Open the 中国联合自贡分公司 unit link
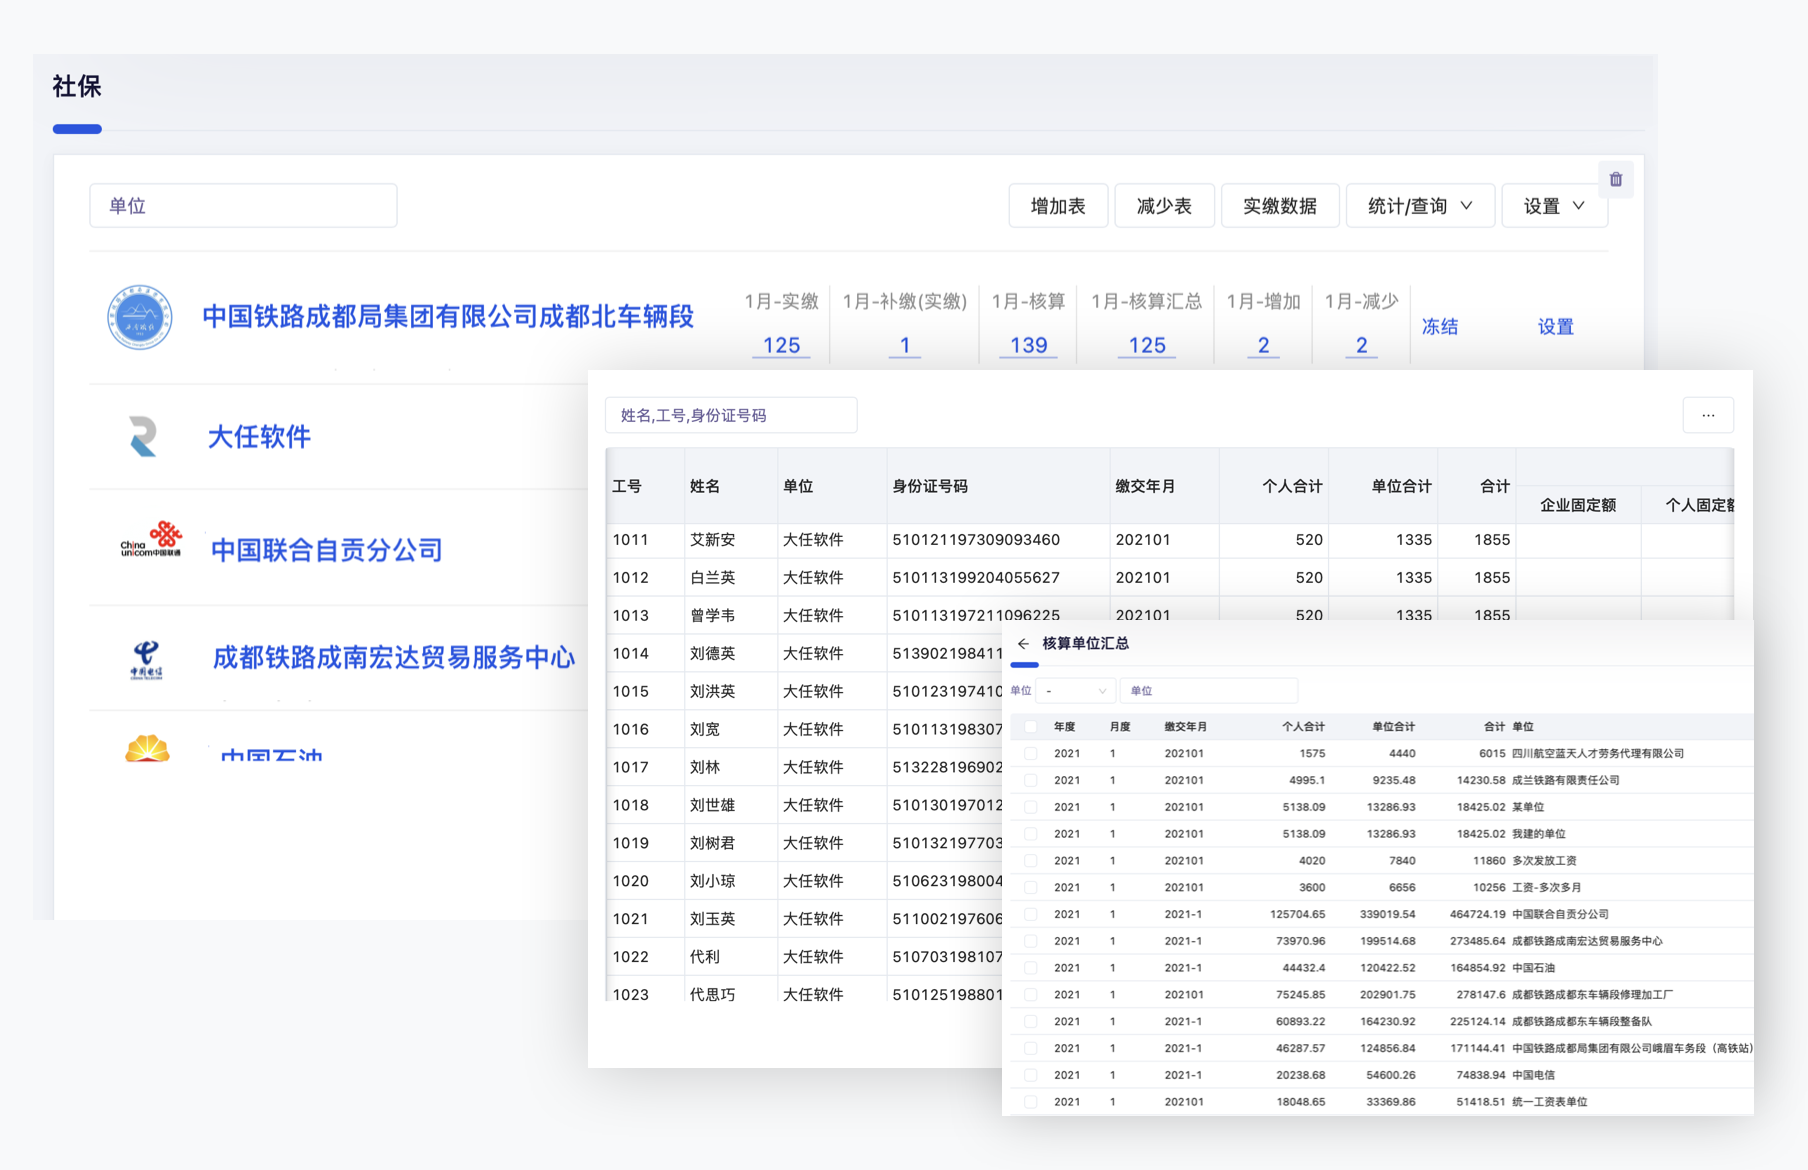1808x1170 pixels. tap(326, 550)
